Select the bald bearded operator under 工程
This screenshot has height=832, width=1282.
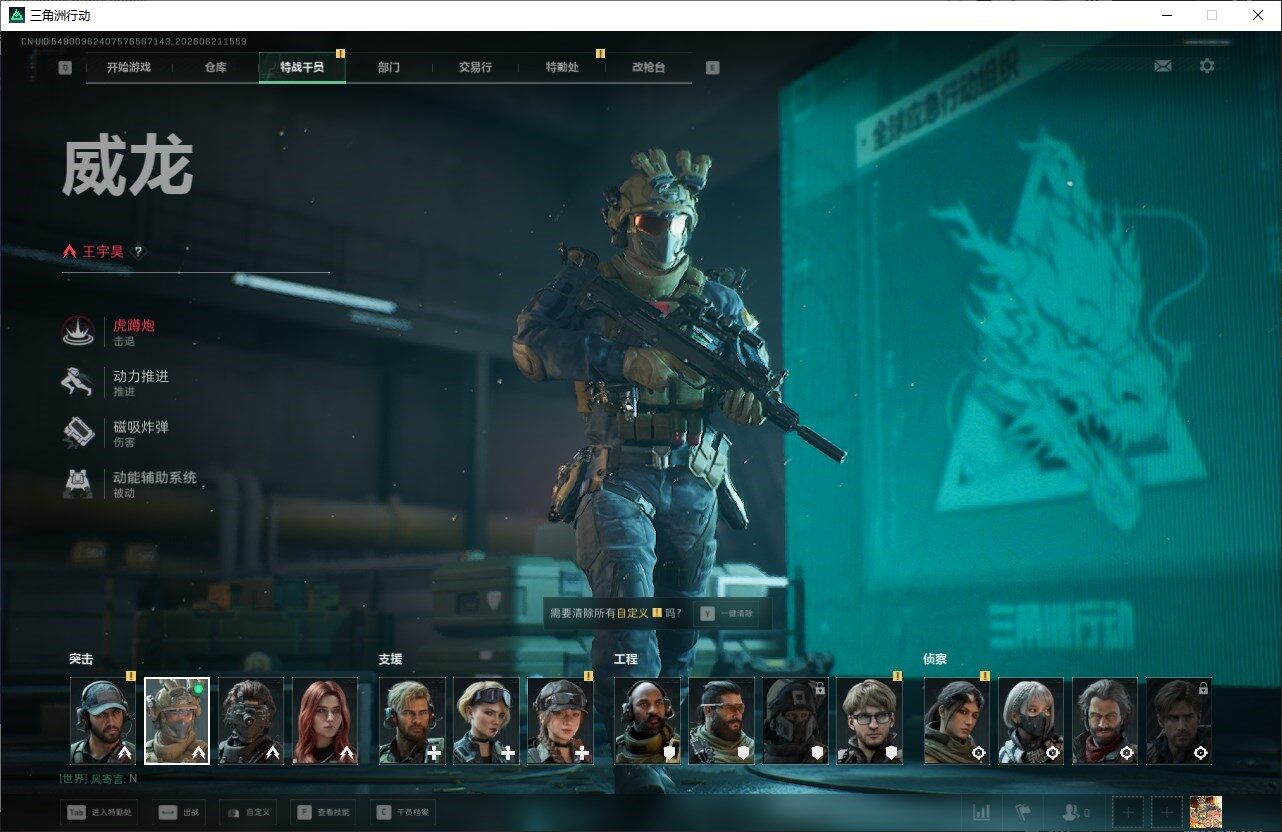point(647,721)
